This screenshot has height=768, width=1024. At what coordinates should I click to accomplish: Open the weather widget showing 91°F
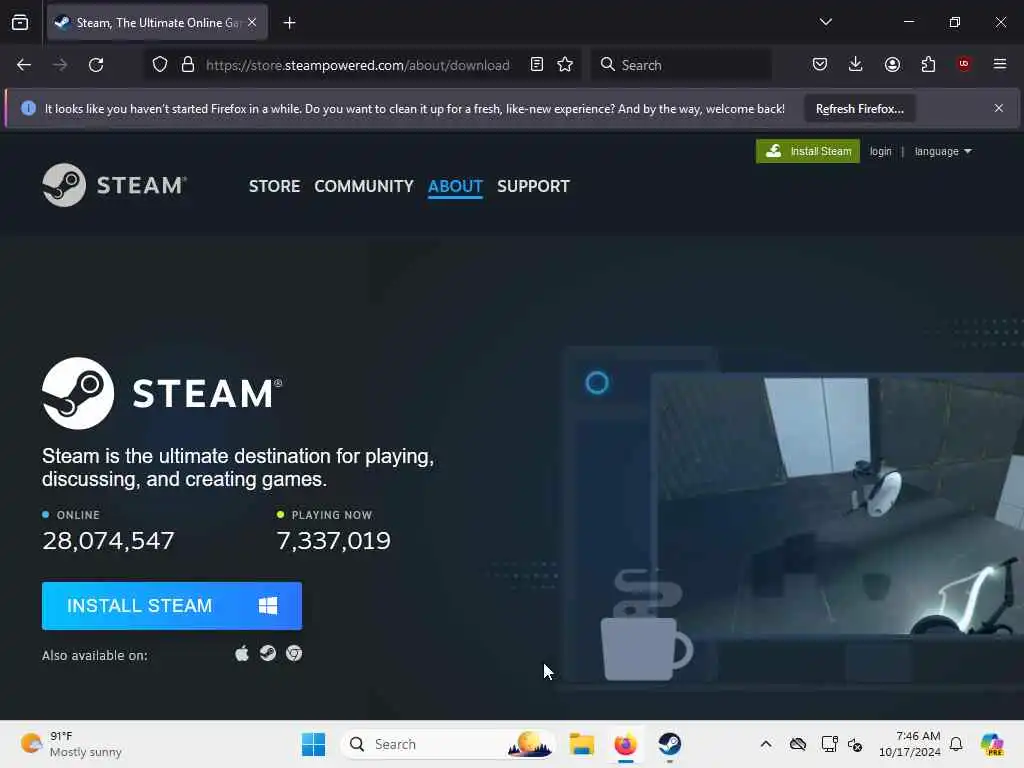point(71,744)
